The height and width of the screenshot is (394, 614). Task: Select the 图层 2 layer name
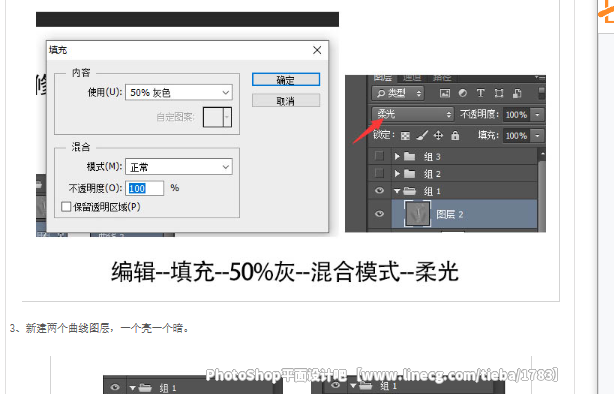(450, 214)
